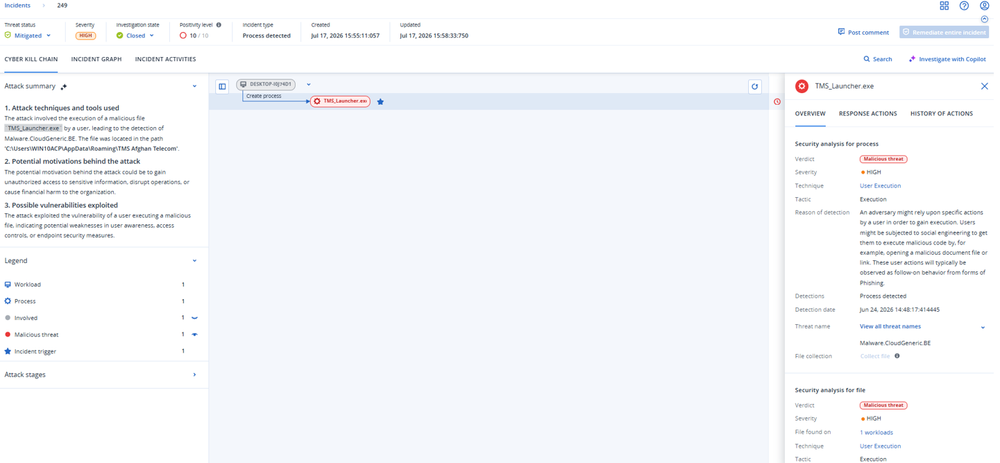Click the Process detected incident type text
This screenshot has width=1000, height=463.
[x=267, y=36]
